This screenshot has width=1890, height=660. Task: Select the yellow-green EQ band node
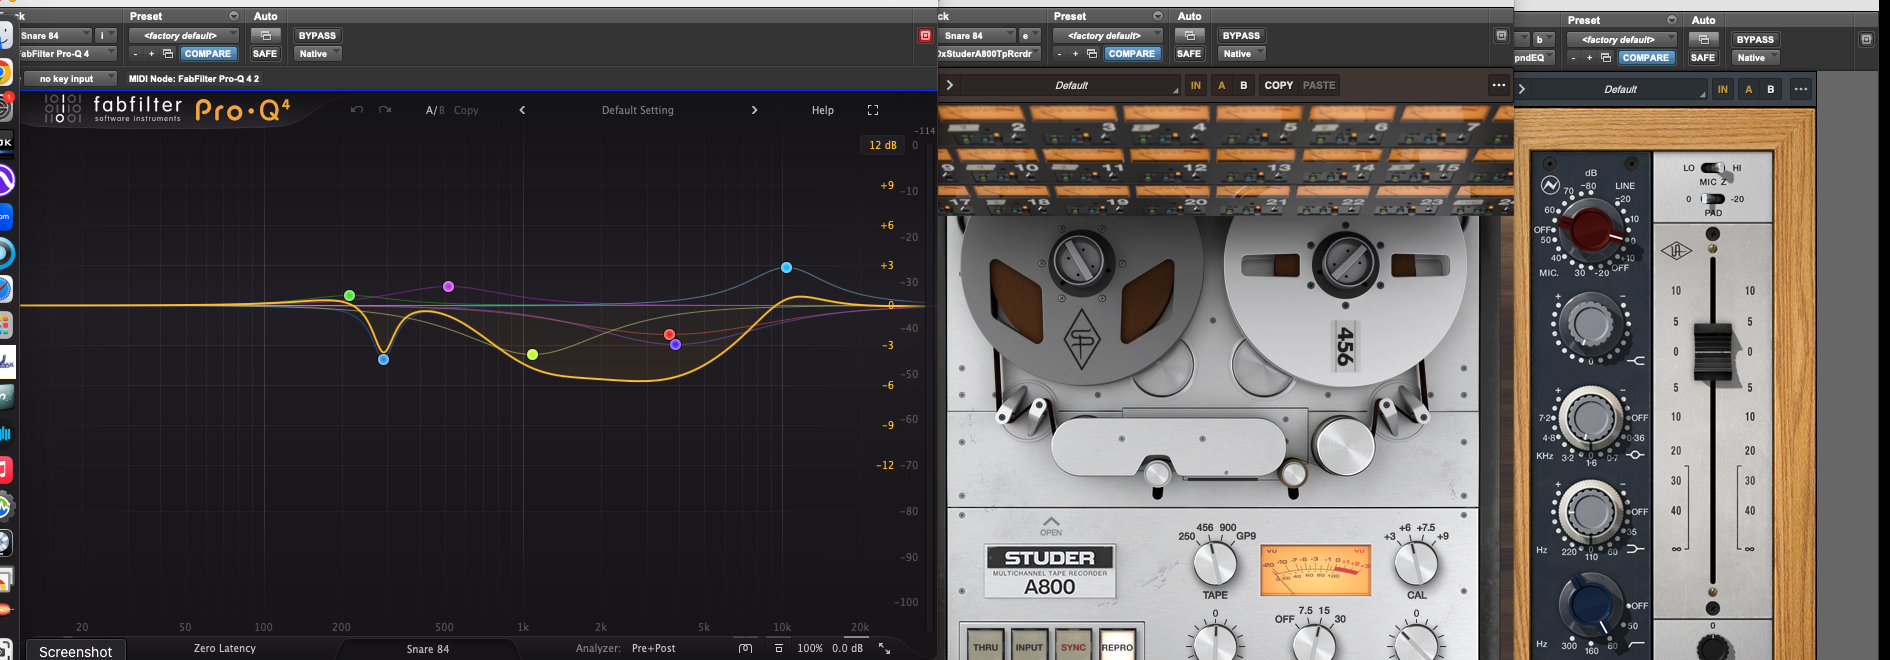tap(532, 354)
